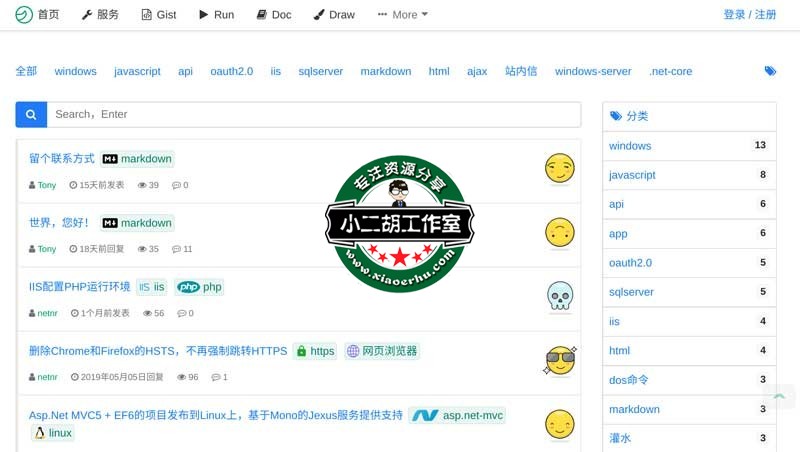
Task: Filter by the oauth2.0 tag
Action: coord(231,72)
